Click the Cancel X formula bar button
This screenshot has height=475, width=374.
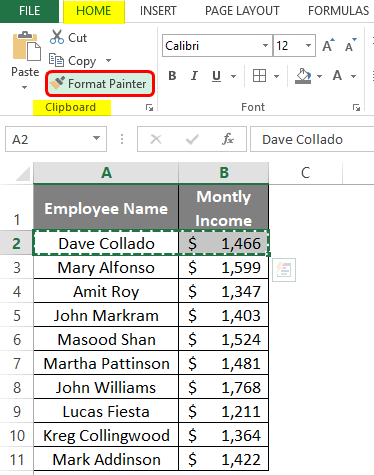tap(156, 139)
